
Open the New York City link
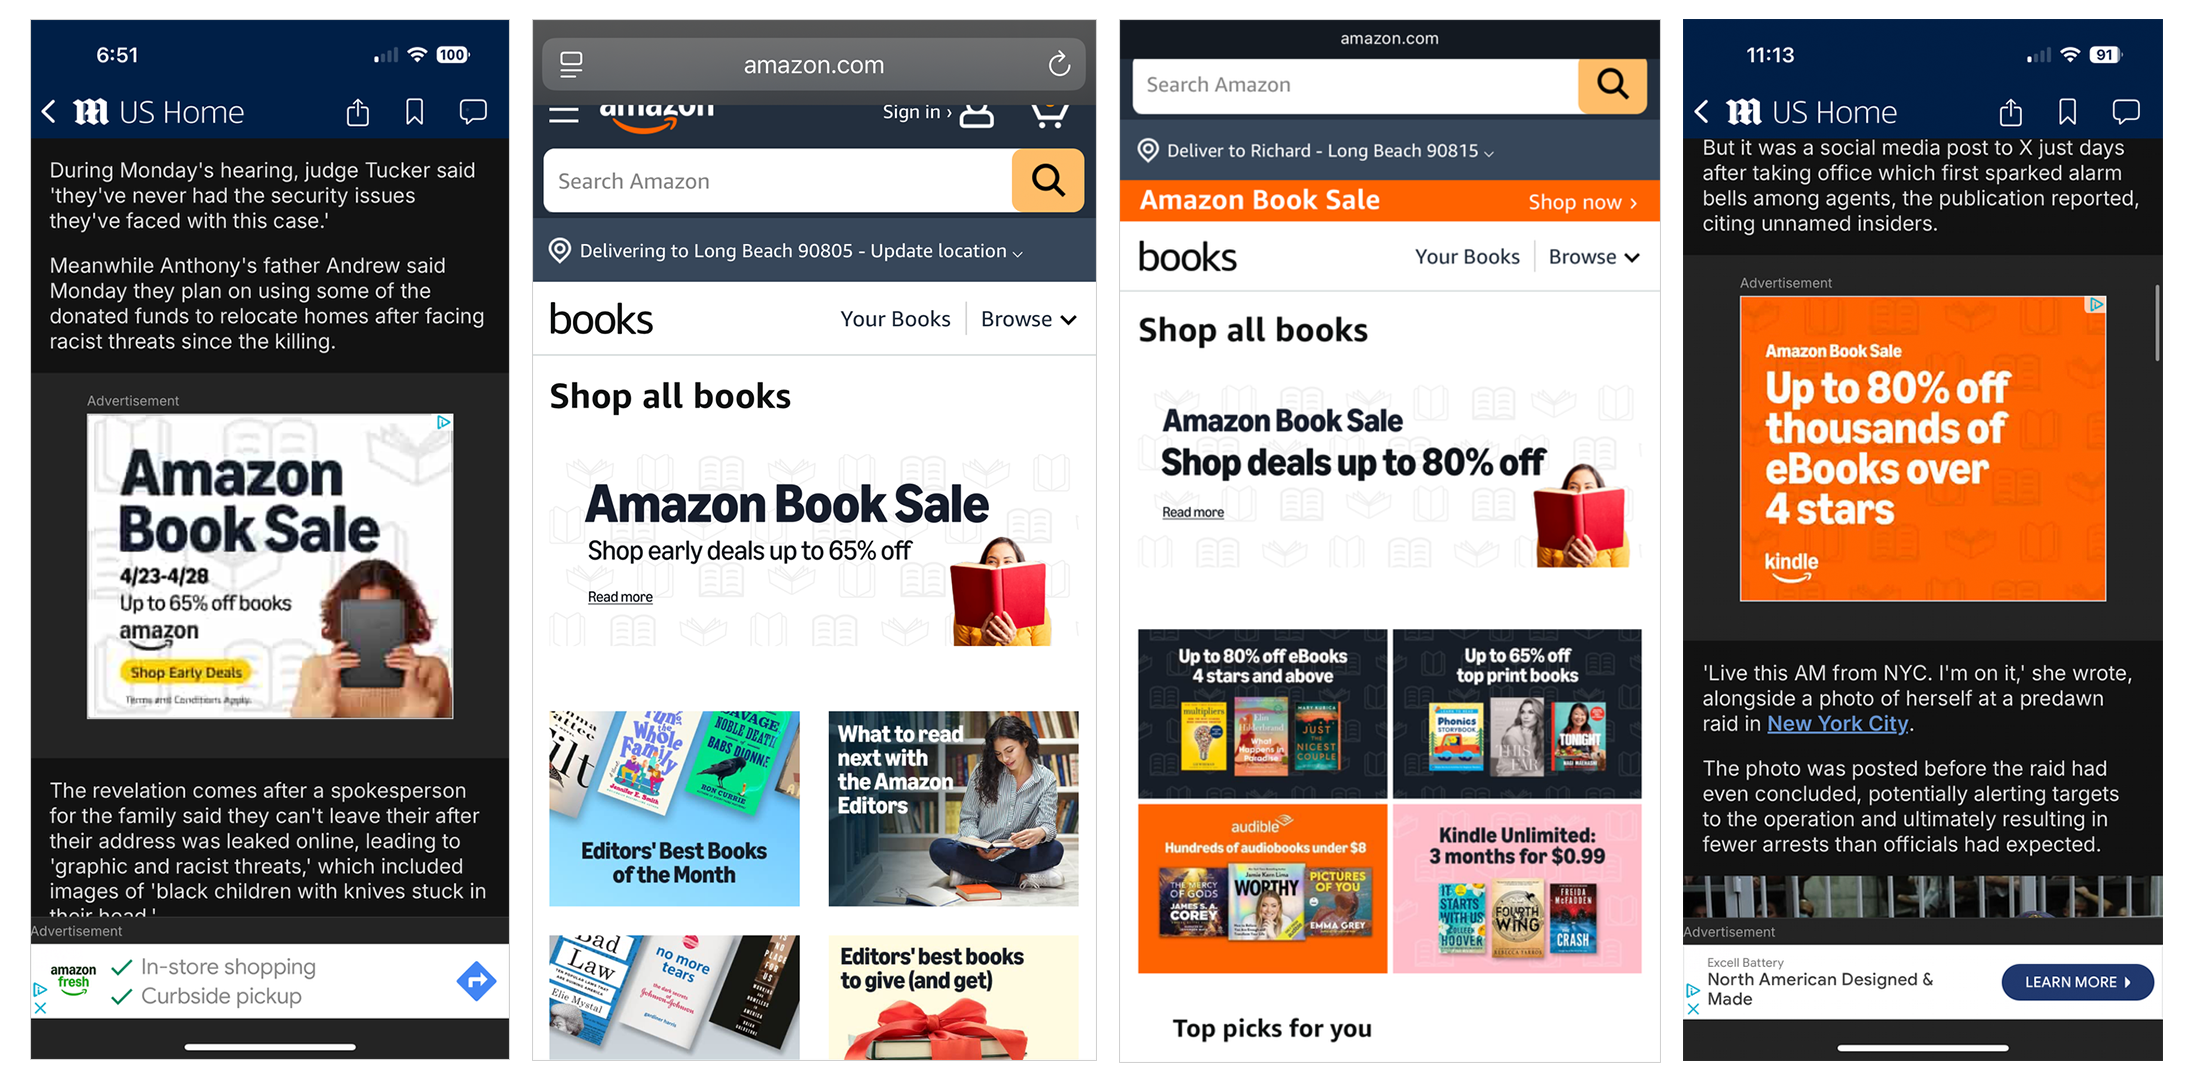pos(1838,724)
